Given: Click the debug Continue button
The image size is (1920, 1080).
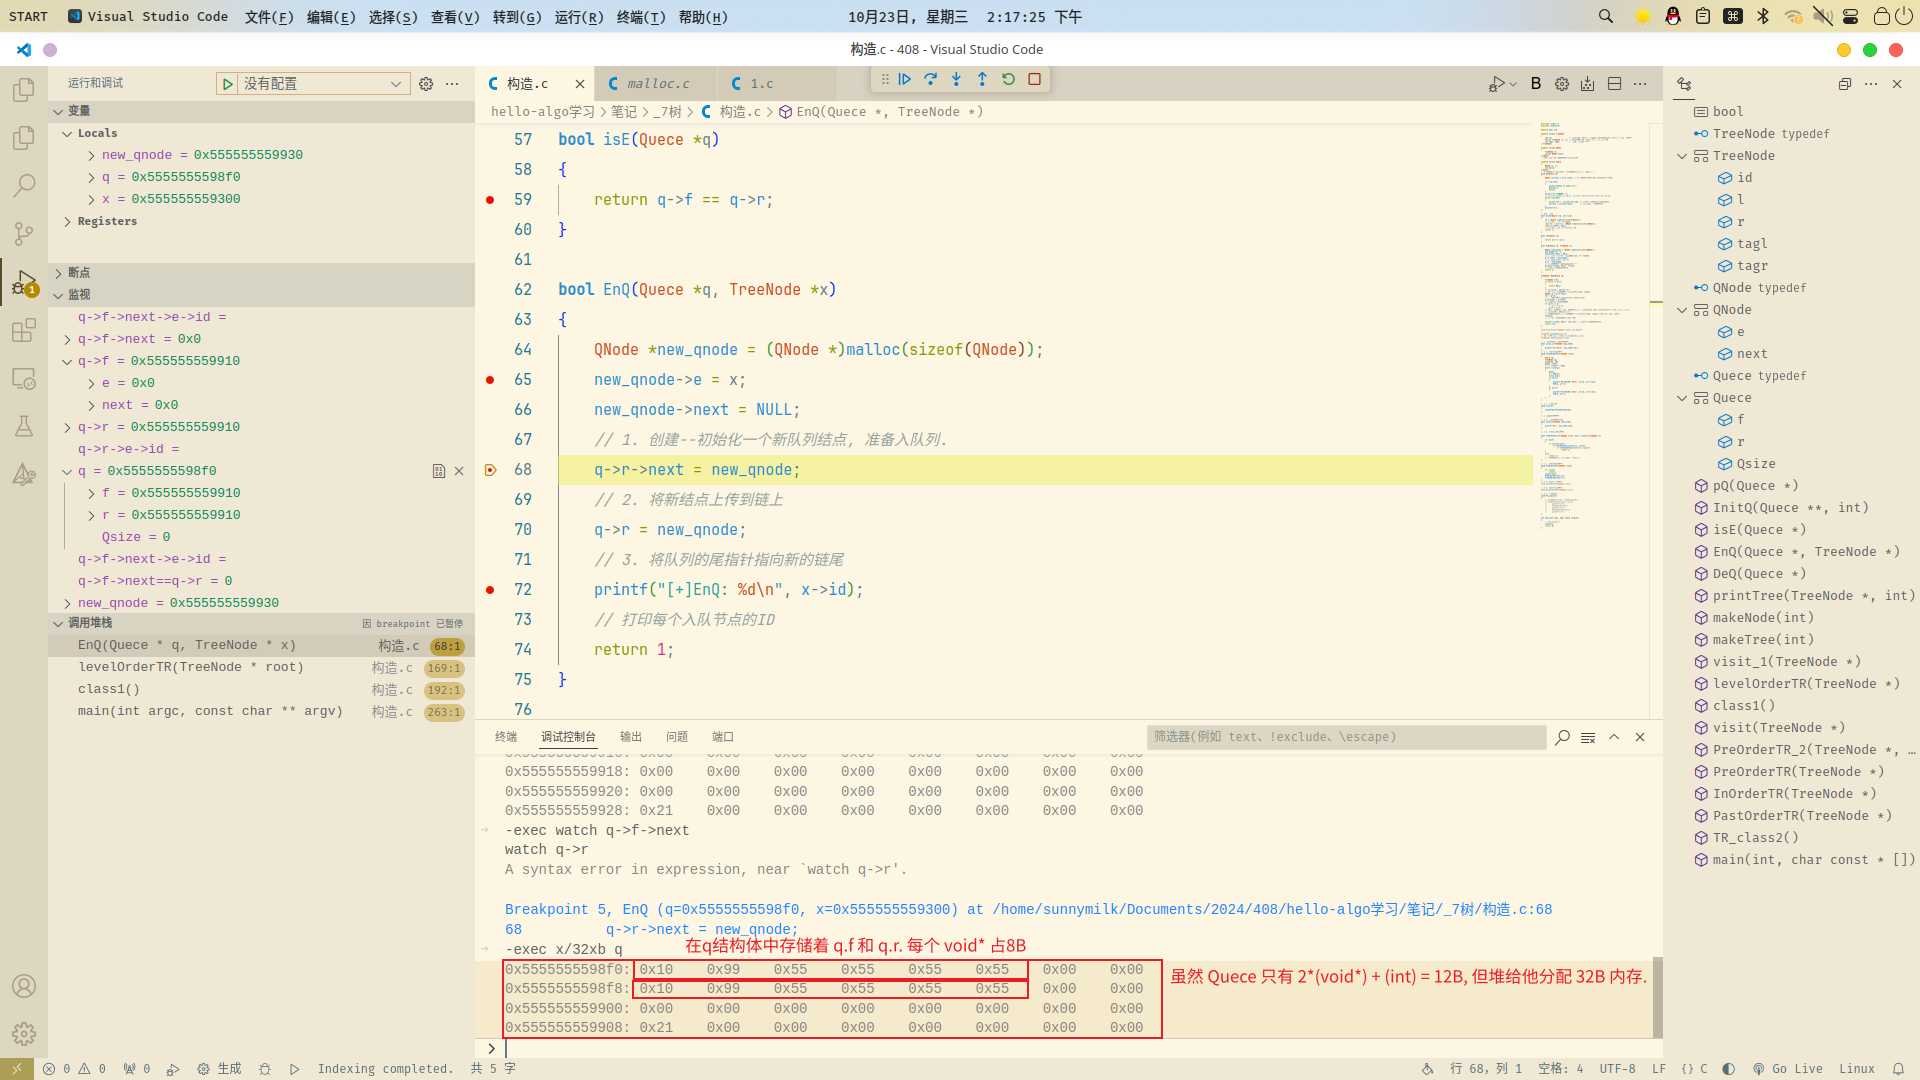Looking at the screenshot, I should (904, 79).
